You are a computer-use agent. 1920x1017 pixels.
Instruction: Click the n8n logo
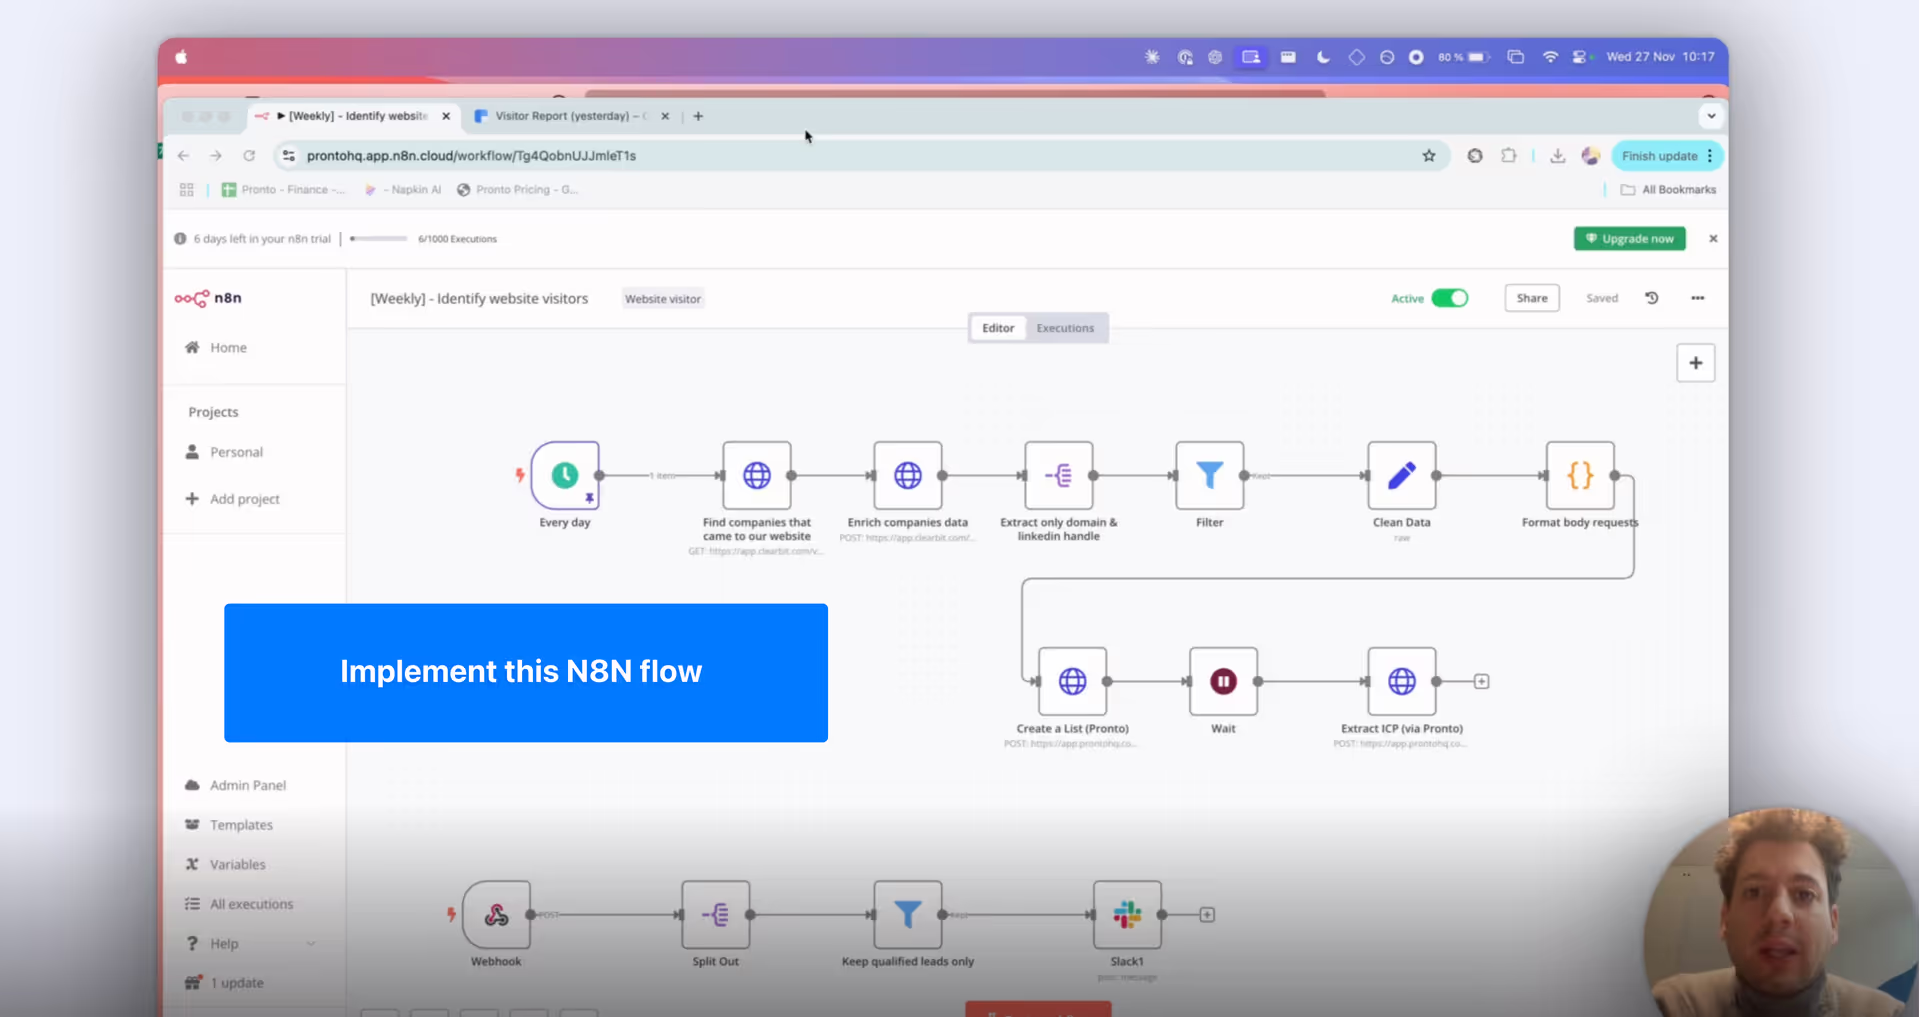(x=208, y=298)
